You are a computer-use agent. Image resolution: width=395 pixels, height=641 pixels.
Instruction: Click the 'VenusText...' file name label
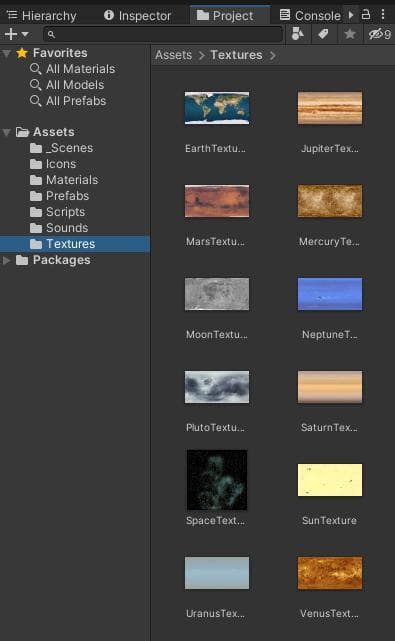(329, 614)
